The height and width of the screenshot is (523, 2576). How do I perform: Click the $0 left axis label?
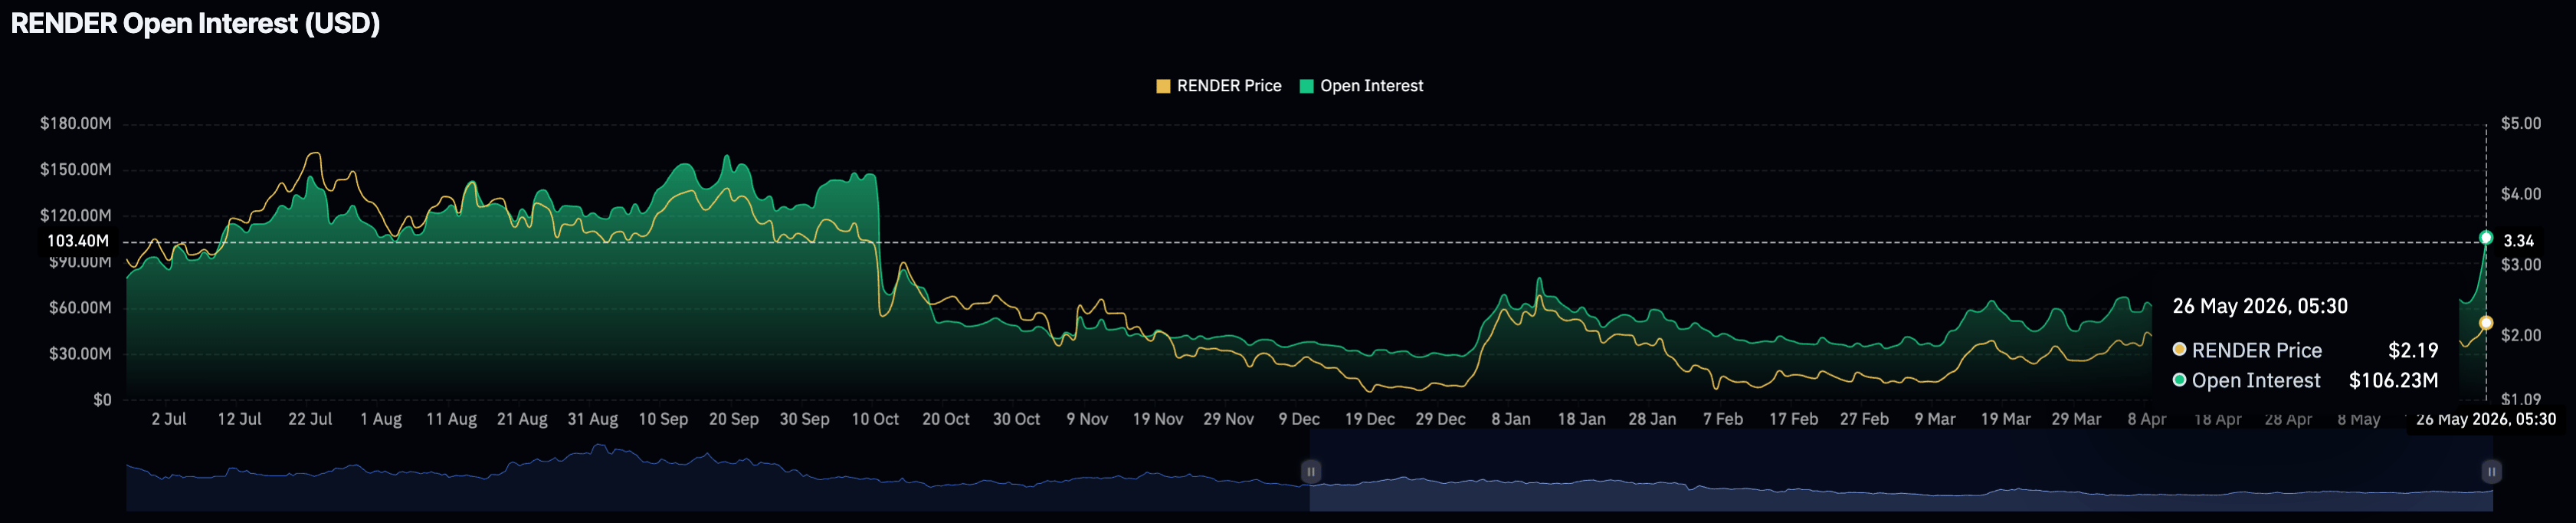tap(102, 399)
